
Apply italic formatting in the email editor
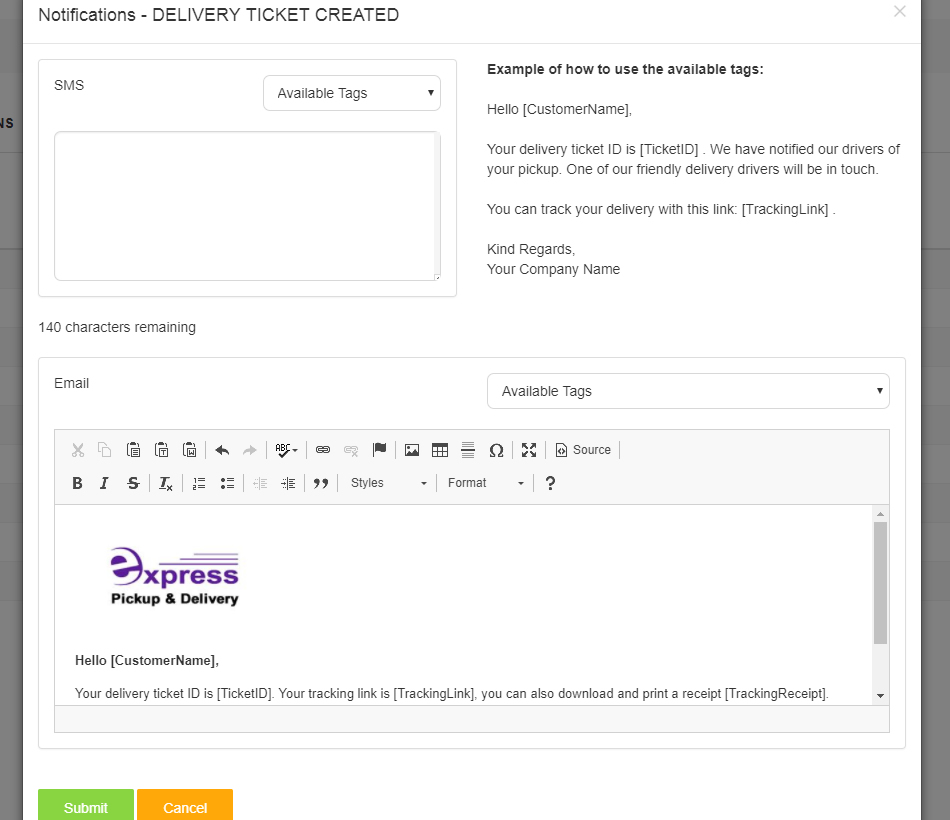(x=104, y=483)
